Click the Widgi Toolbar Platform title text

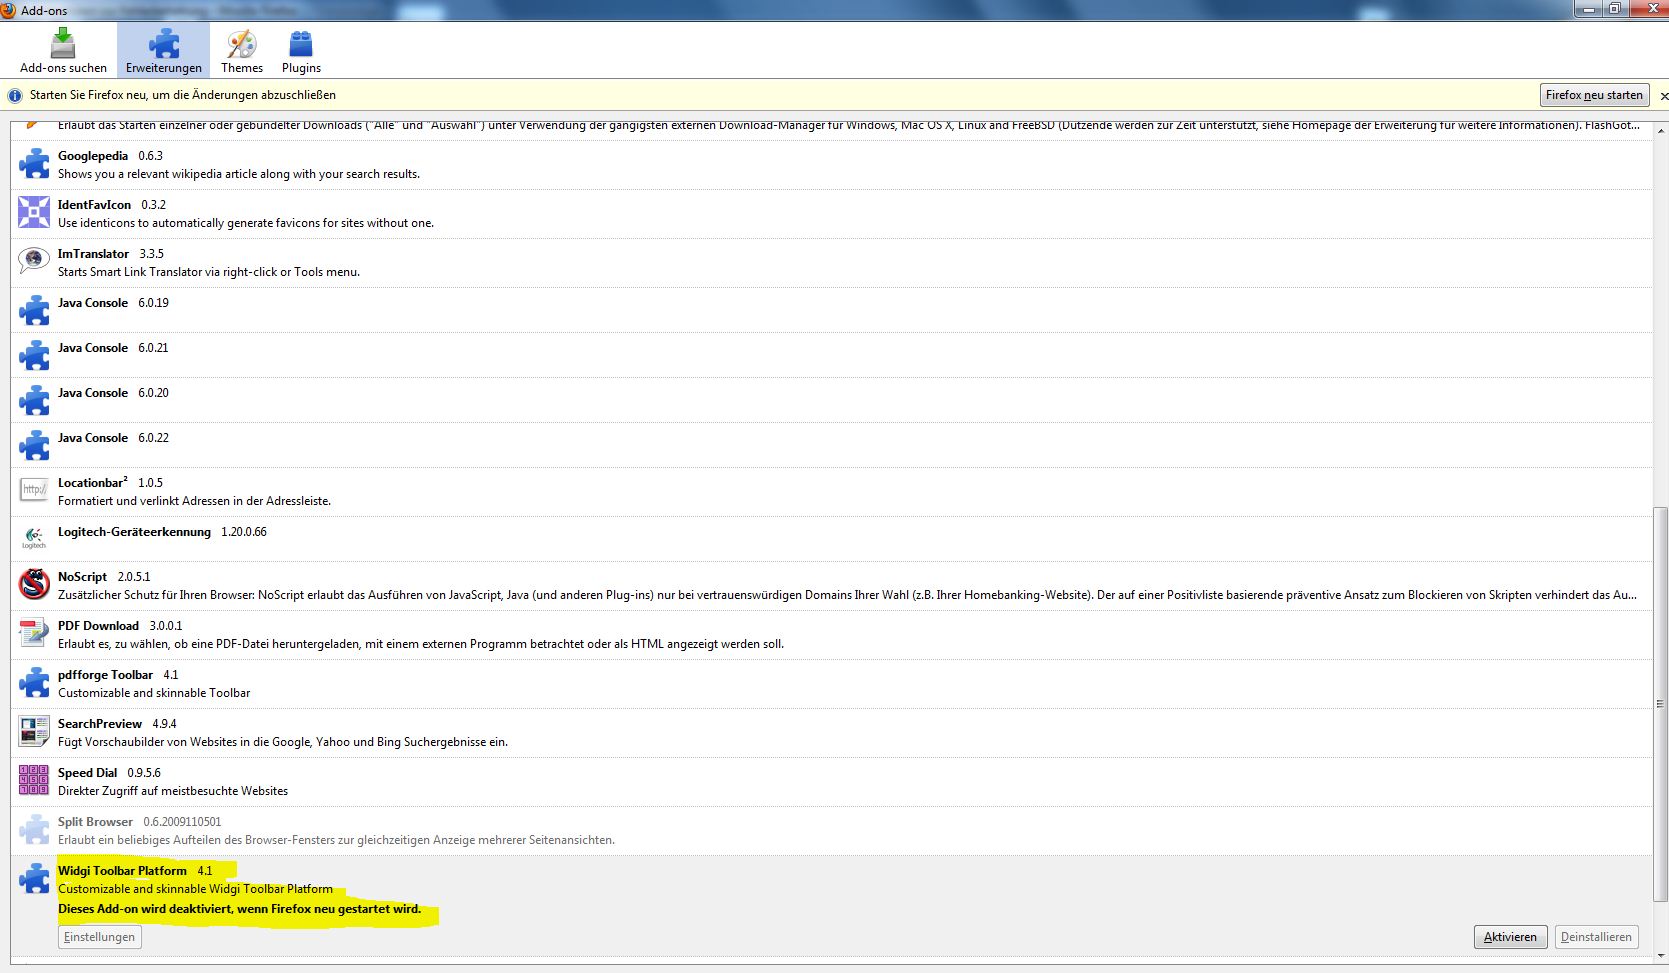click(x=122, y=871)
